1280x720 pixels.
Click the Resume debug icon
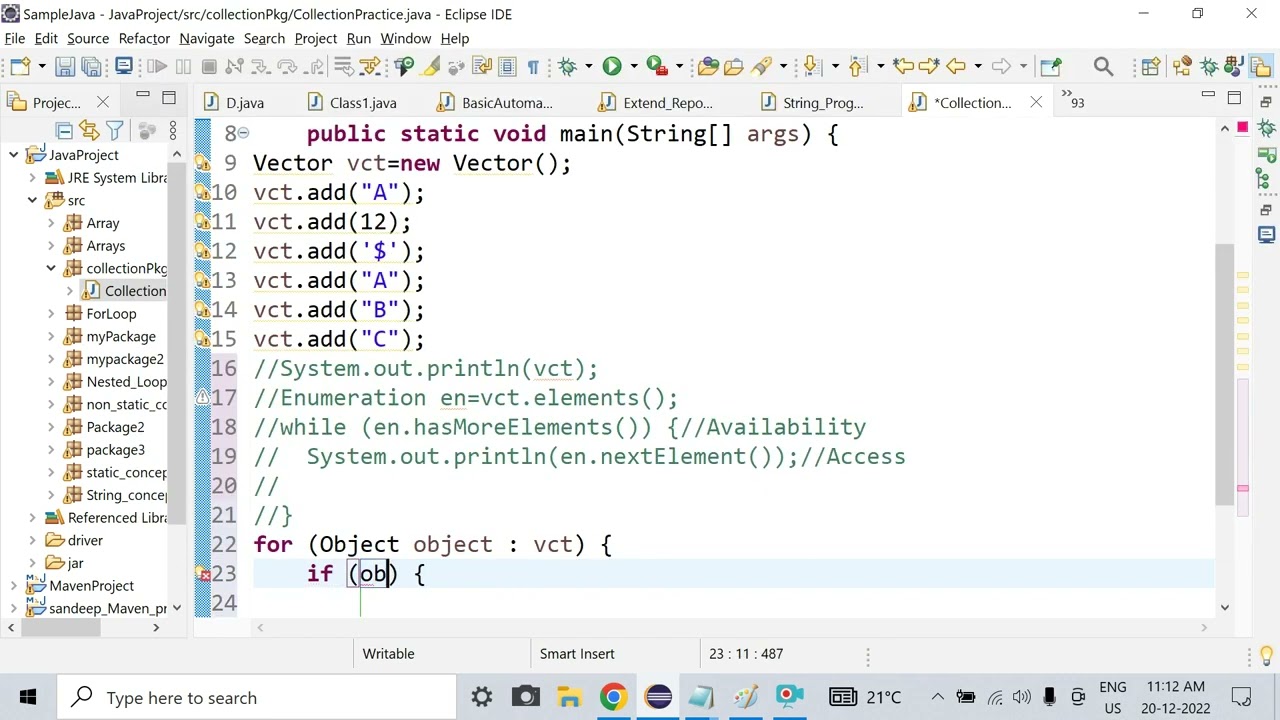[x=157, y=67]
